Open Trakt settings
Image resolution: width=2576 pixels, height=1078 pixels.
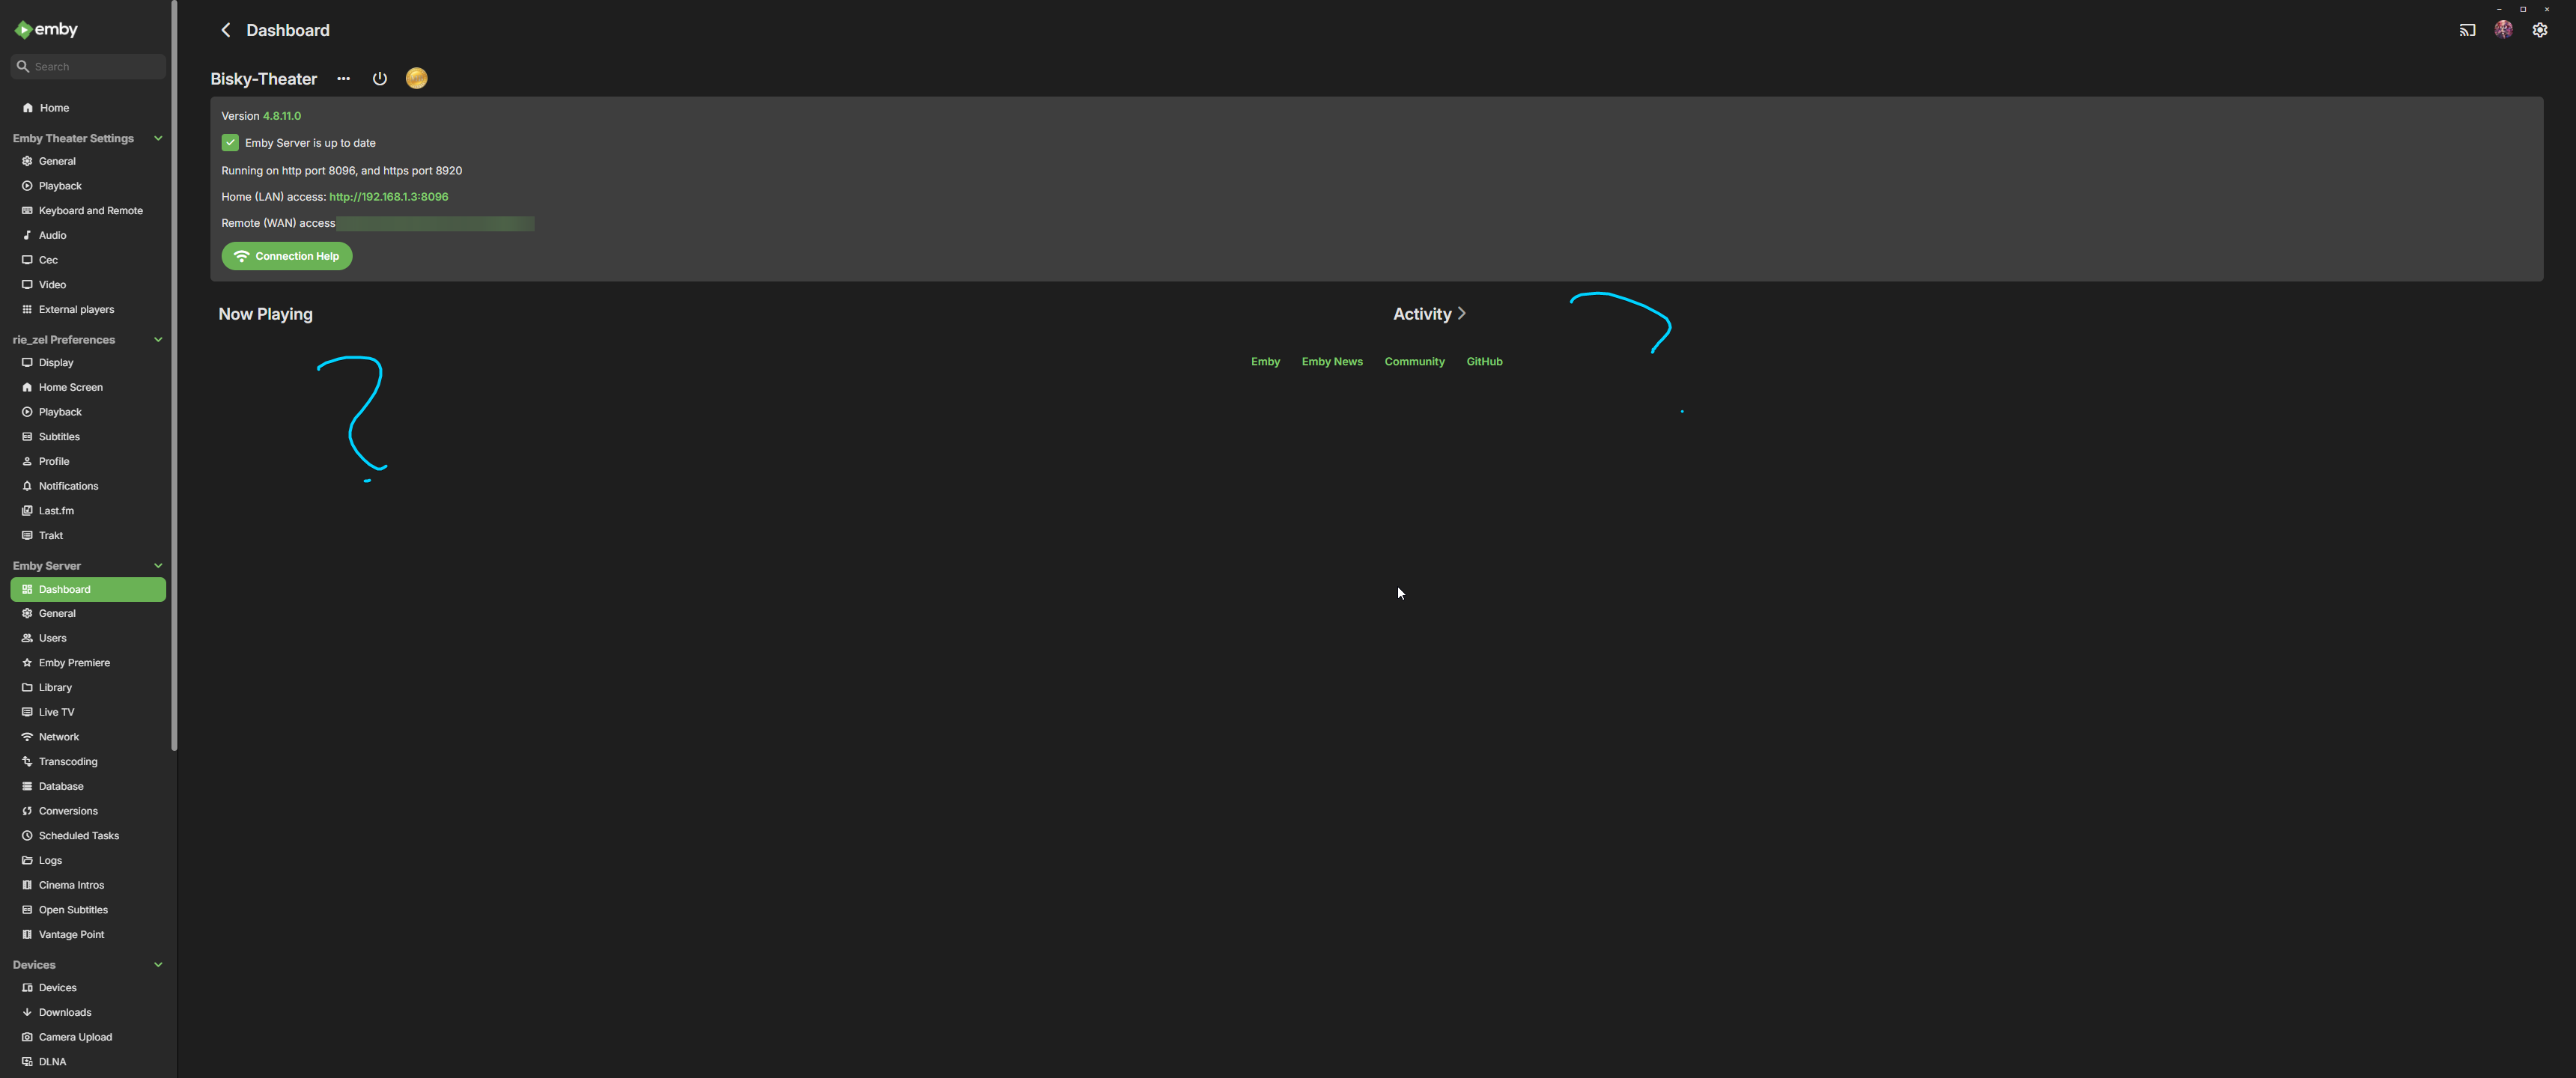pos(88,536)
